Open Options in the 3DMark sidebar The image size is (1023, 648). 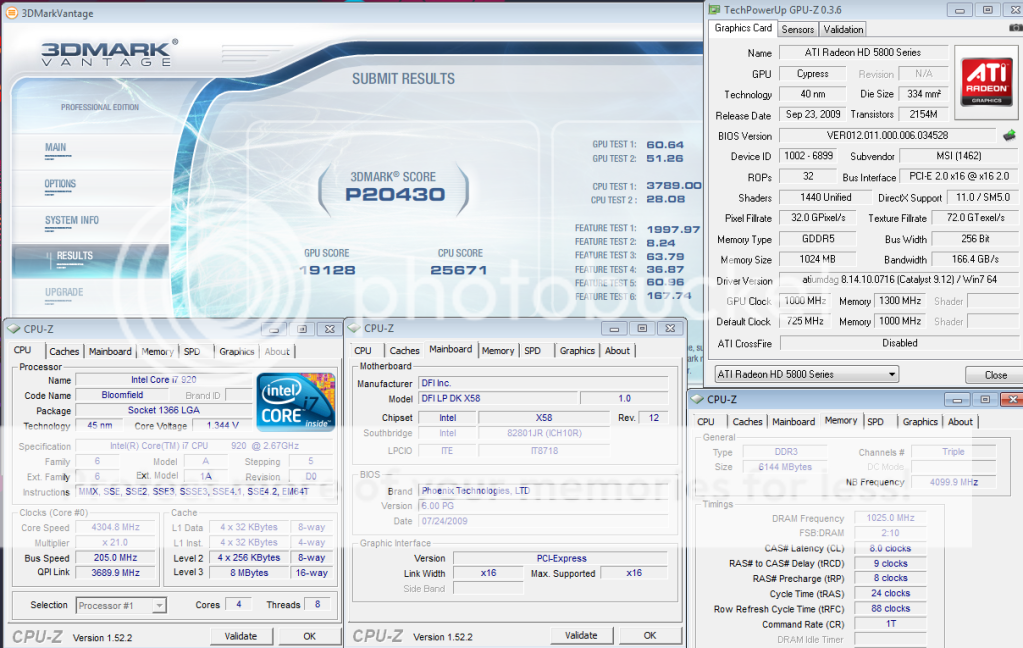coord(60,184)
